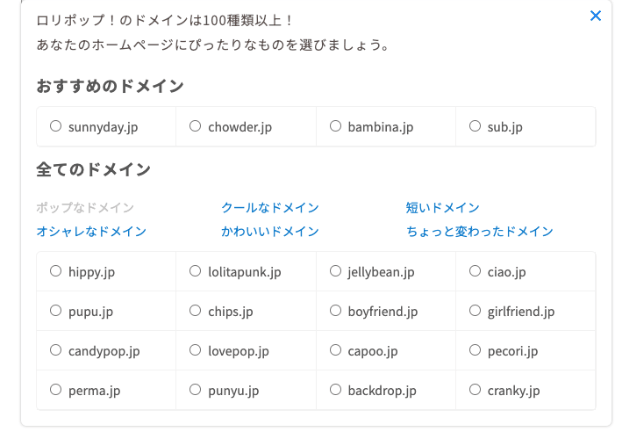Open the クールなドメイン category
The width and height of the screenshot is (640, 430).
click(x=270, y=208)
